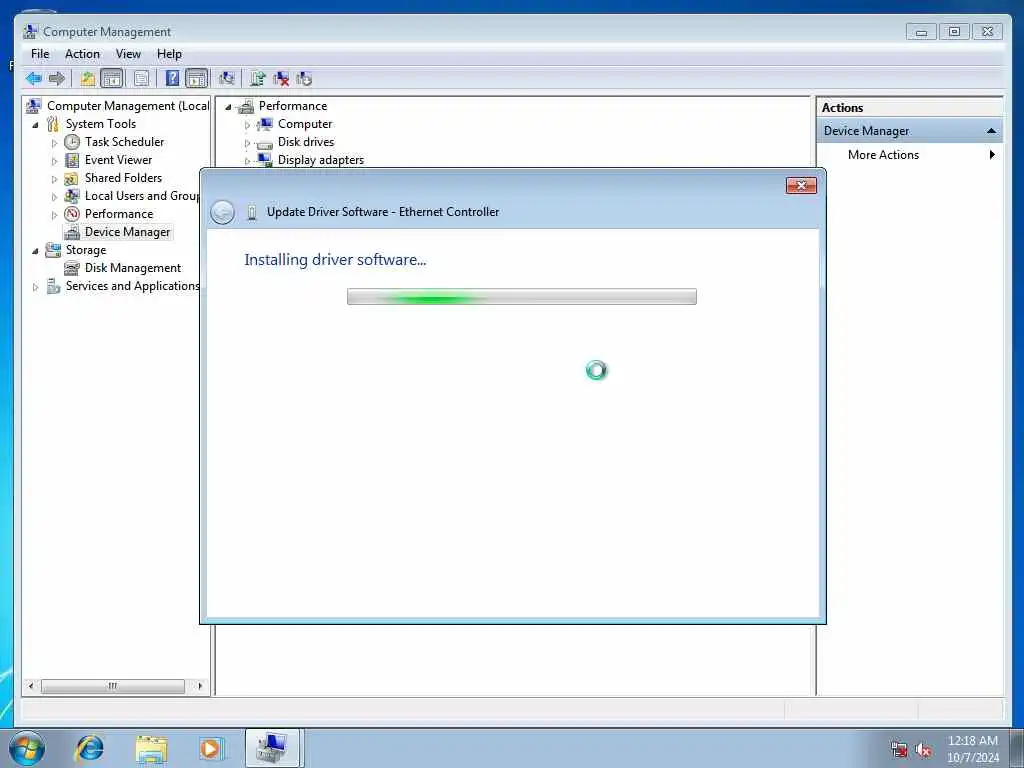This screenshot has width=1024, height=768.
Task: Toggle the Show/Hide Console Tree button
Action: (112, 79)
